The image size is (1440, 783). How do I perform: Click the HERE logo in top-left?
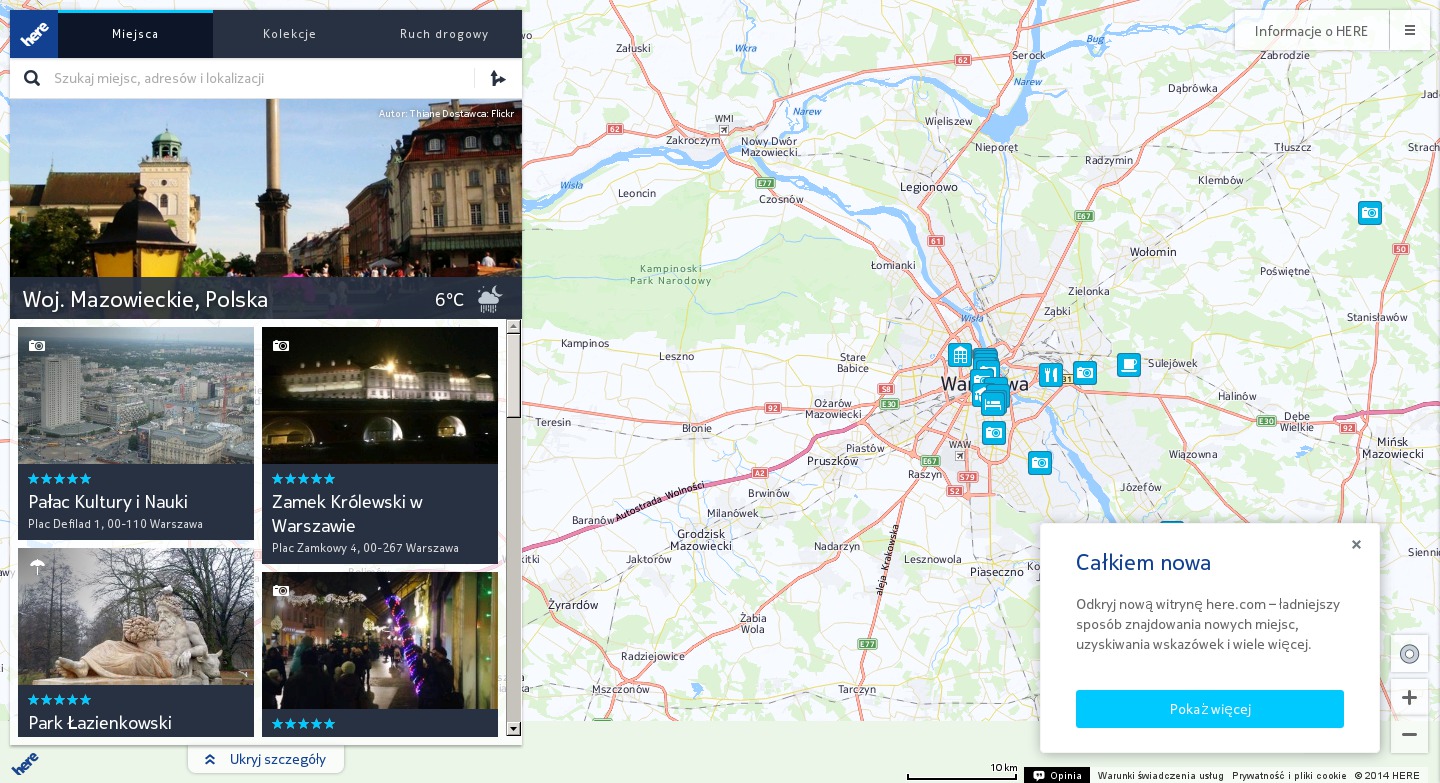[x=34, y=34]
